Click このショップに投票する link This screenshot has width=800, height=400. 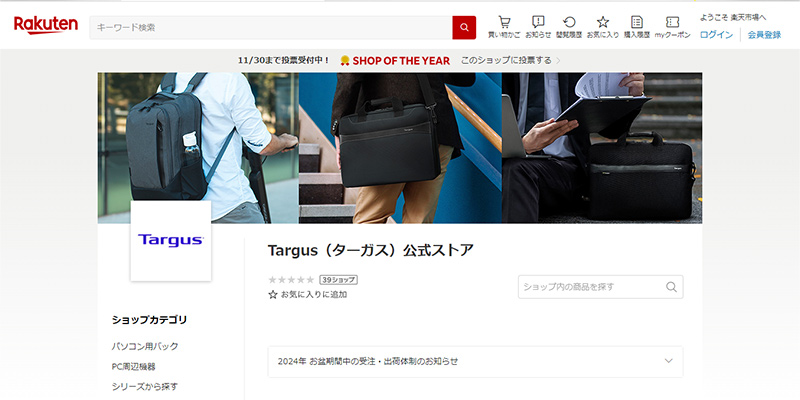(x=506, y=61)
